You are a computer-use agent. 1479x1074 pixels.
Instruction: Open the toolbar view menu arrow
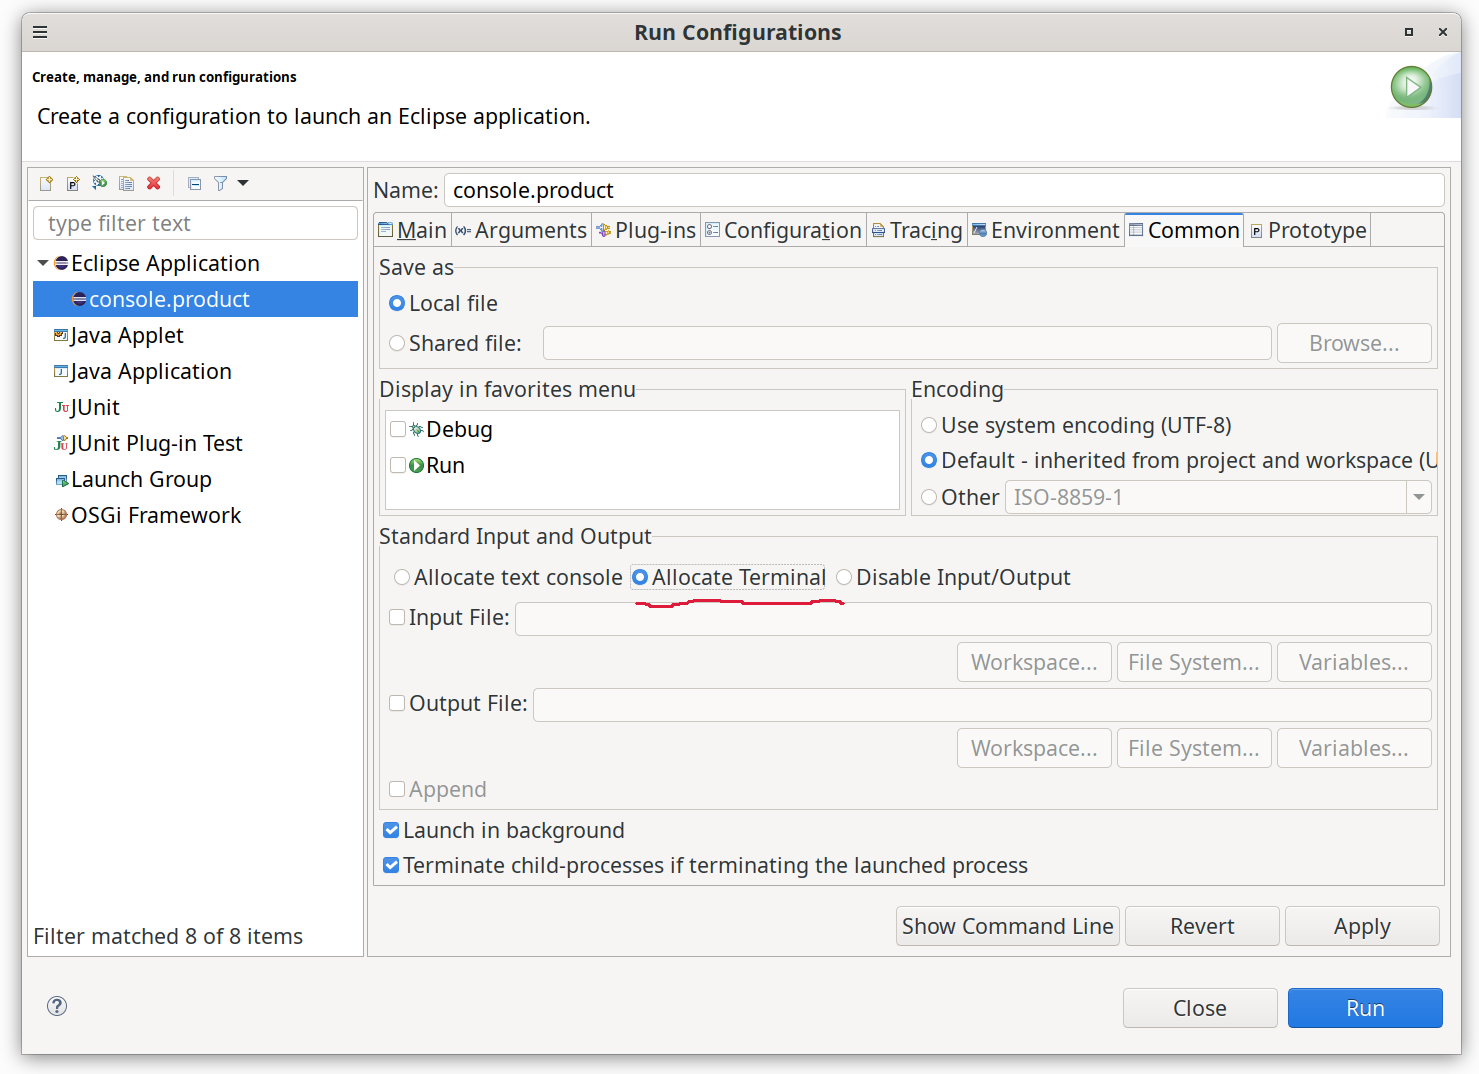click(241, 183)
